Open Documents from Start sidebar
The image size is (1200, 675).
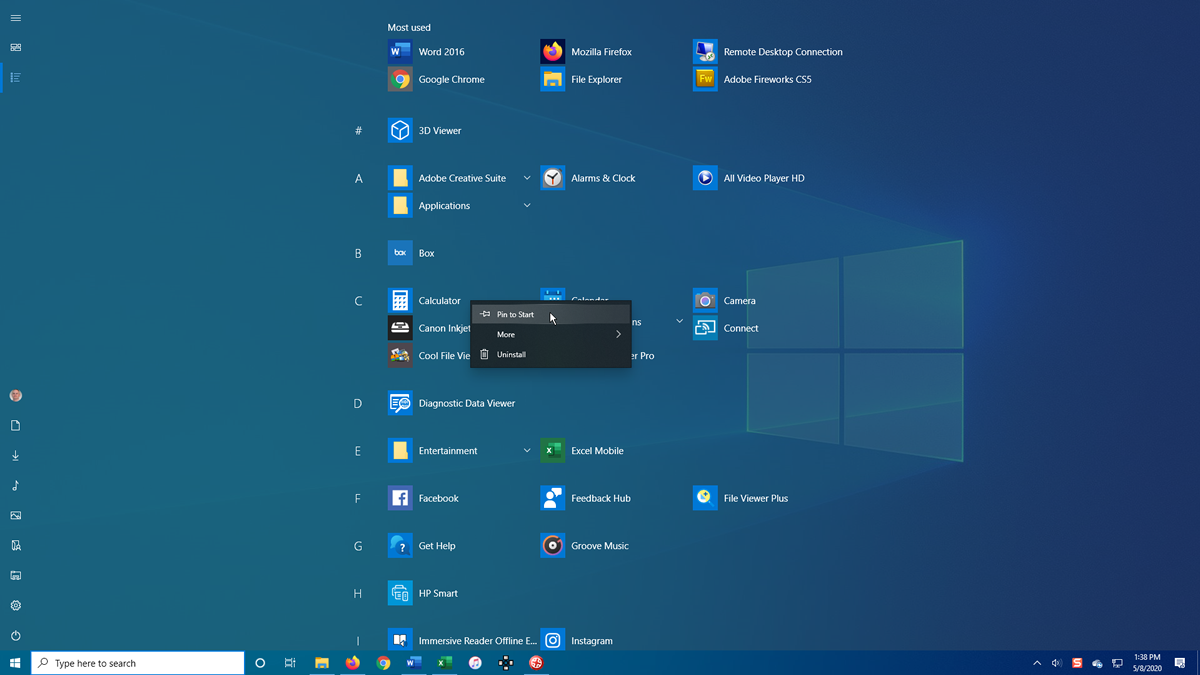point(15,426)
